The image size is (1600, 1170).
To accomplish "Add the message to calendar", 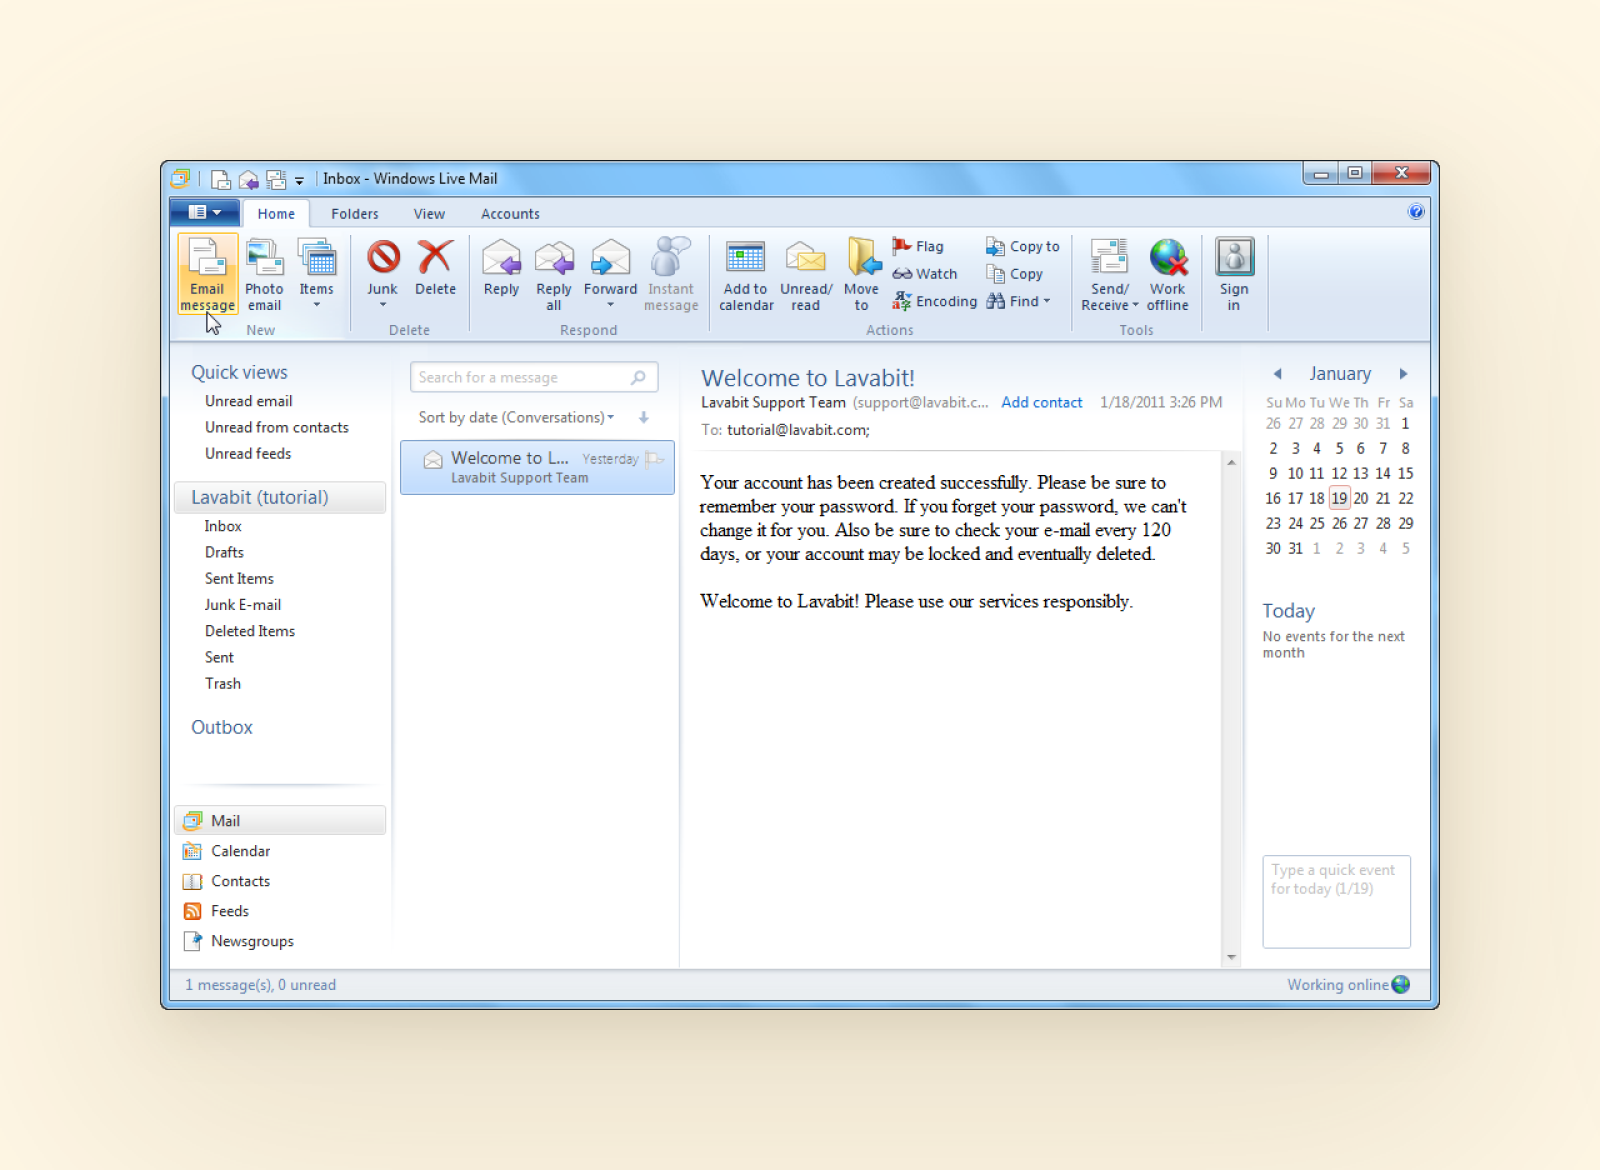I will (746, 275).
